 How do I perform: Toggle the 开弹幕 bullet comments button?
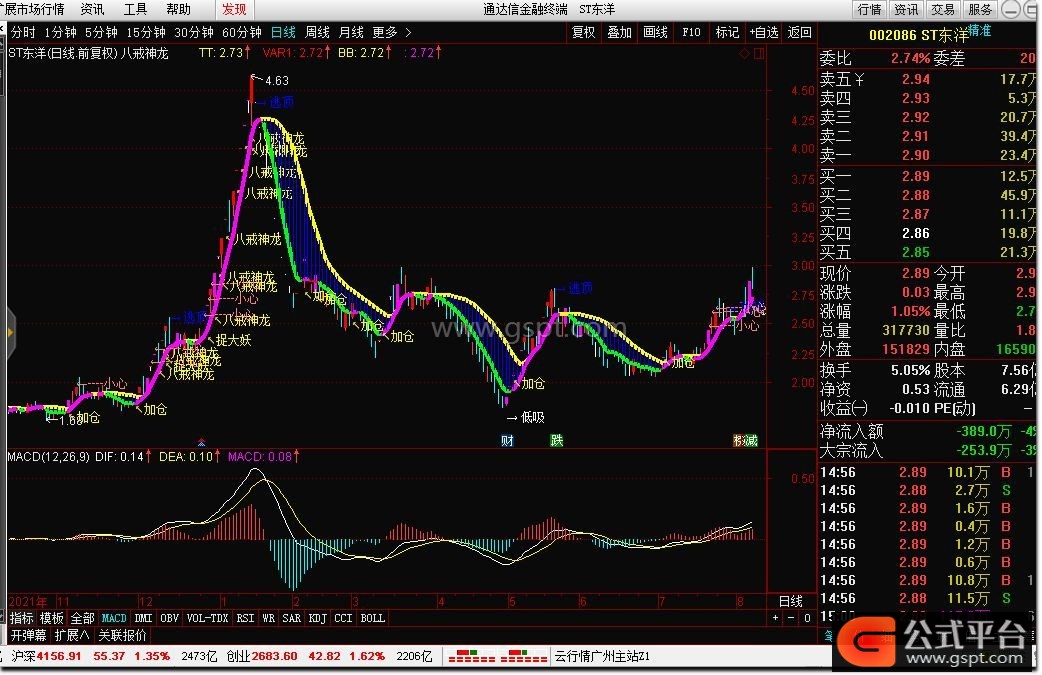28,635
